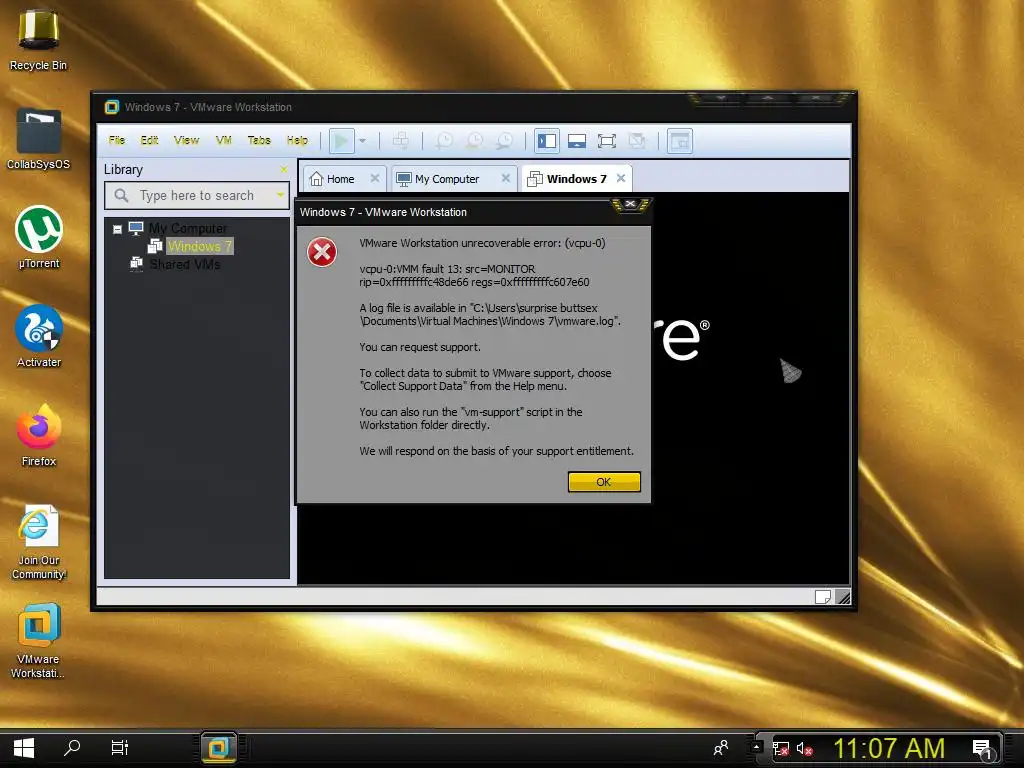
Task: Toggle the thumbnail bar view icon
Action: tap(577, 140)
